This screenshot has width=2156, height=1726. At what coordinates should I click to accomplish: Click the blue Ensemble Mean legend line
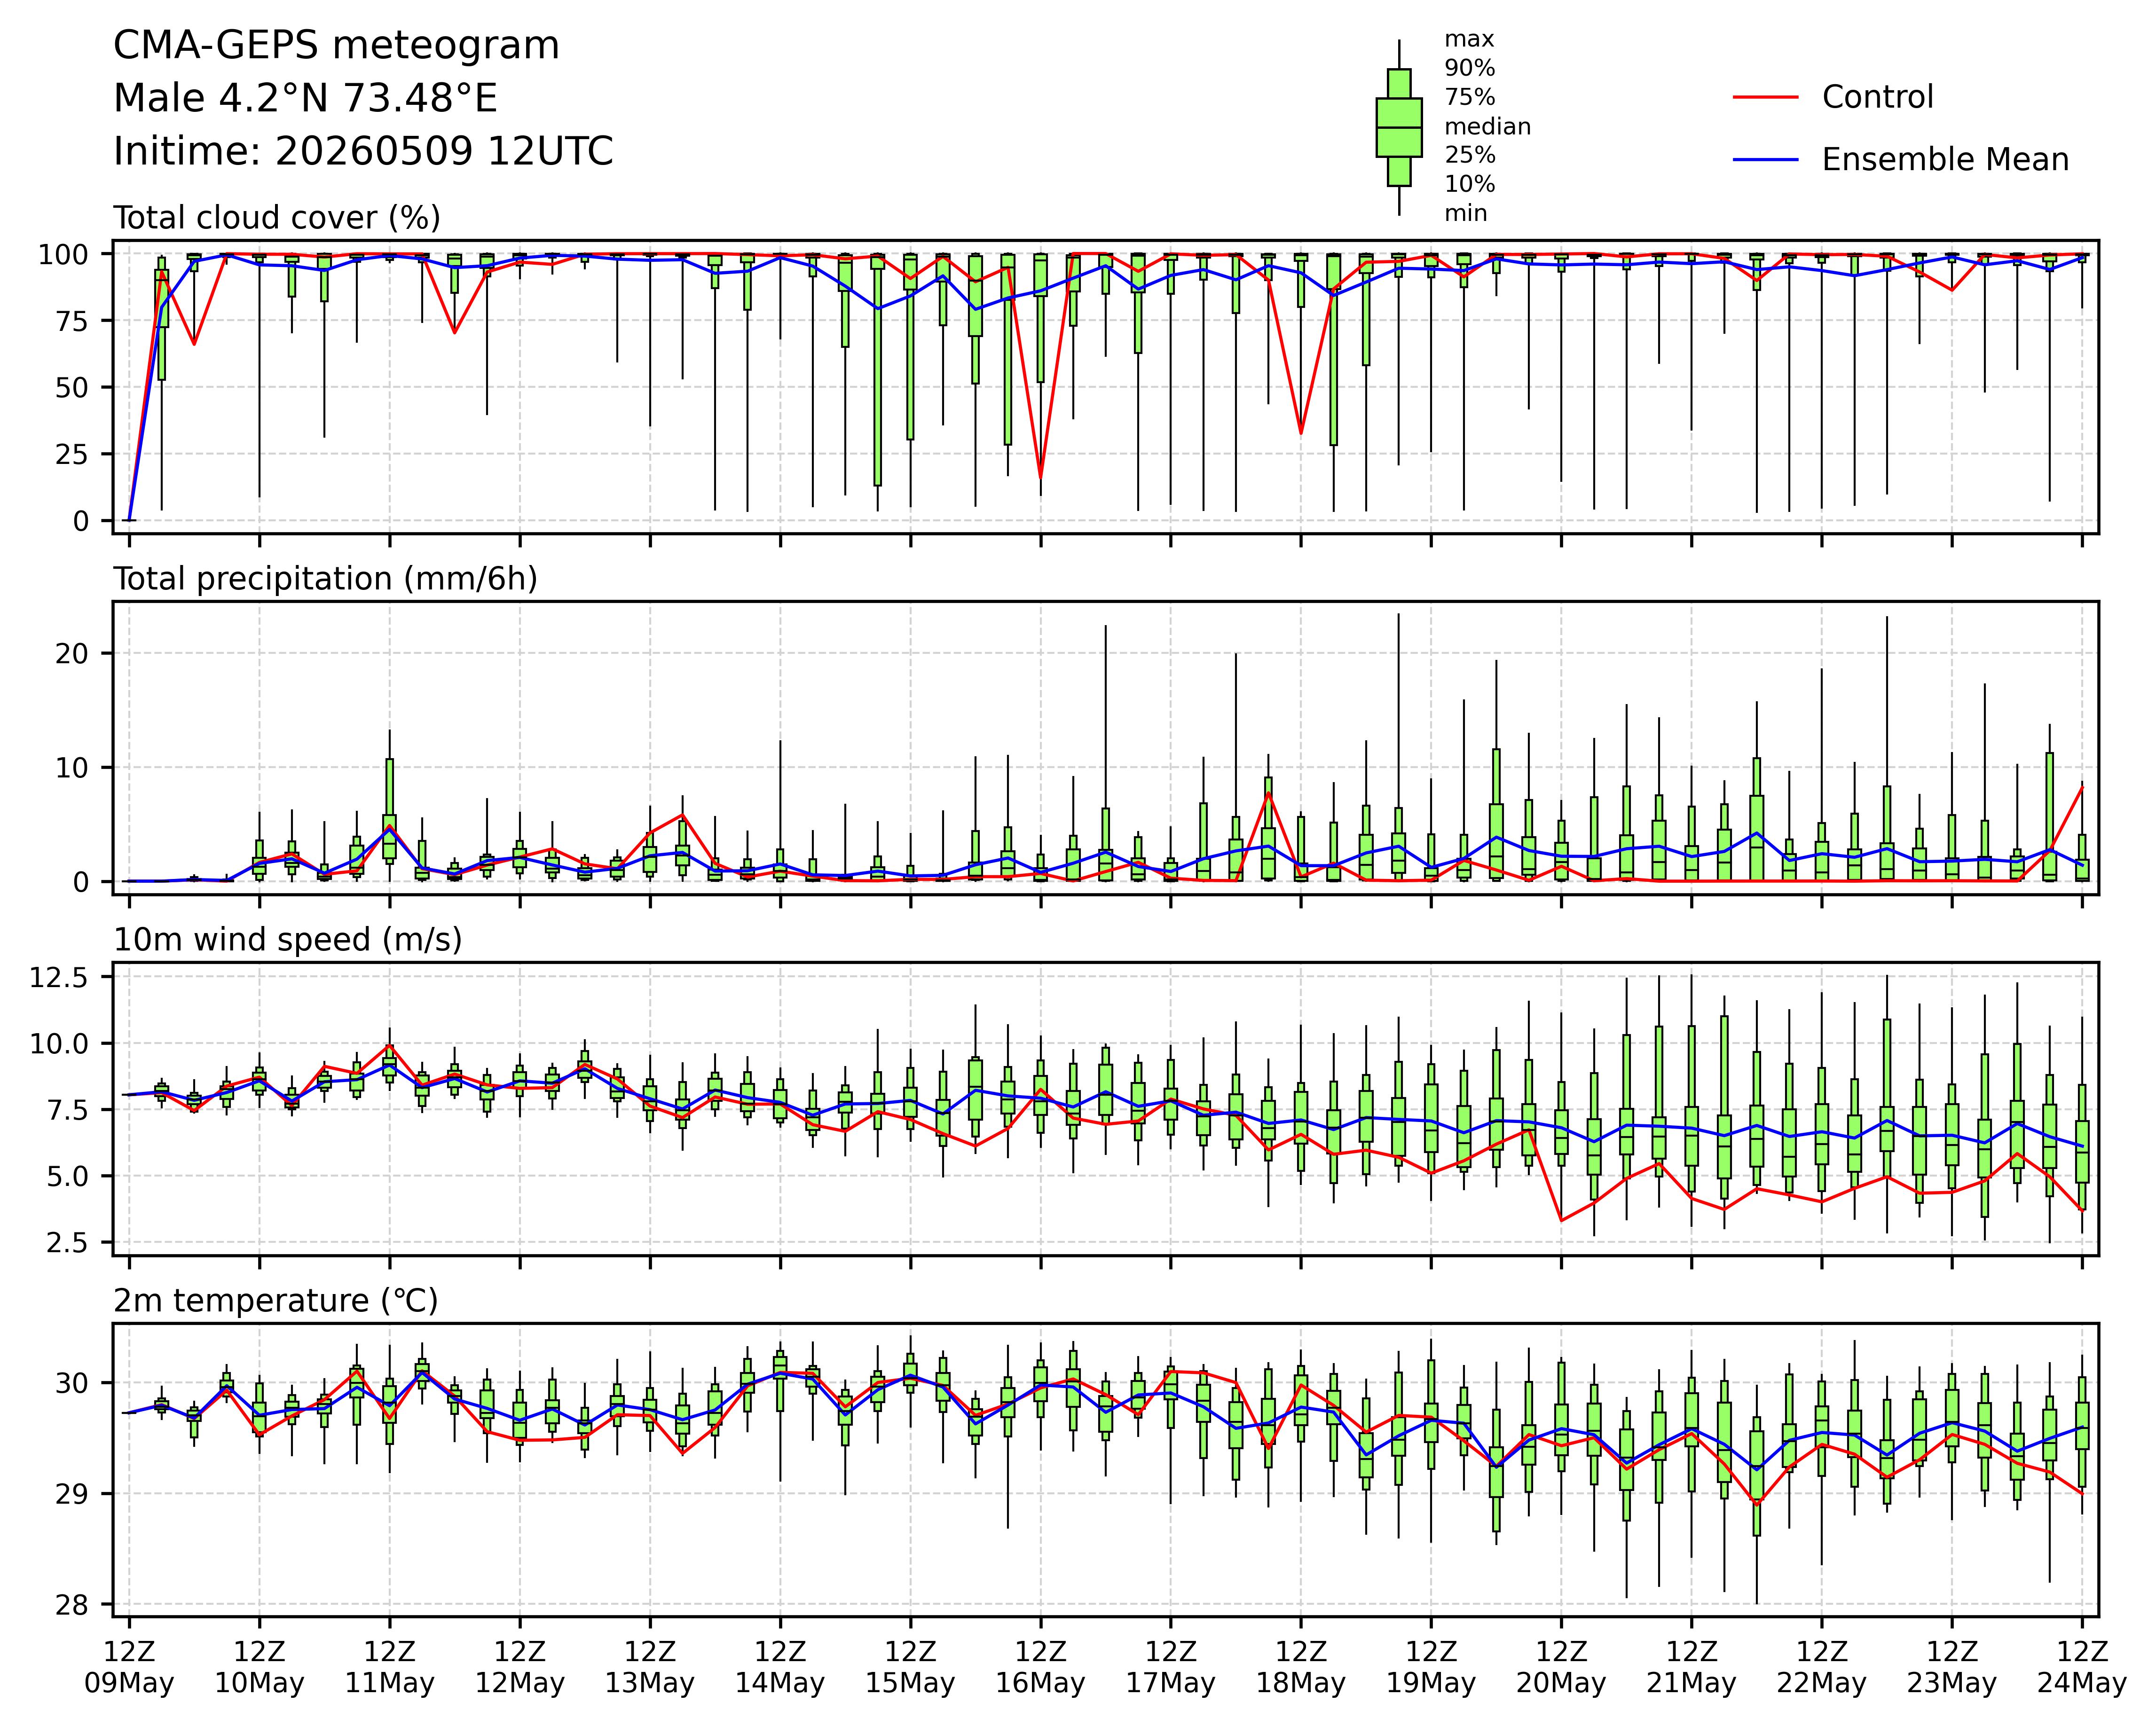1766,159
